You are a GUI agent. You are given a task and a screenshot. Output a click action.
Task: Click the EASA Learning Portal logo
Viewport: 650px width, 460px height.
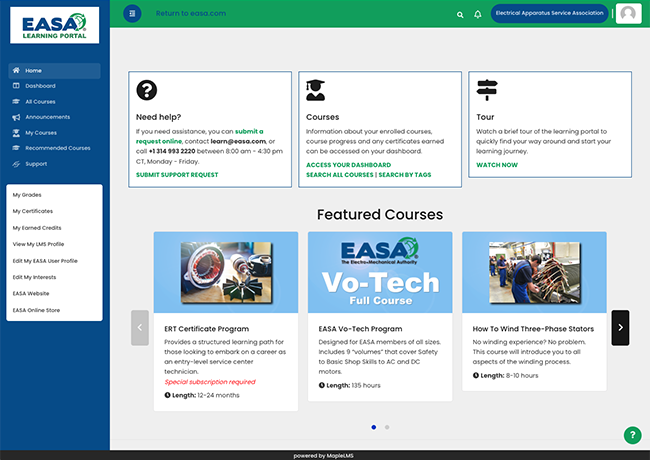54,25
